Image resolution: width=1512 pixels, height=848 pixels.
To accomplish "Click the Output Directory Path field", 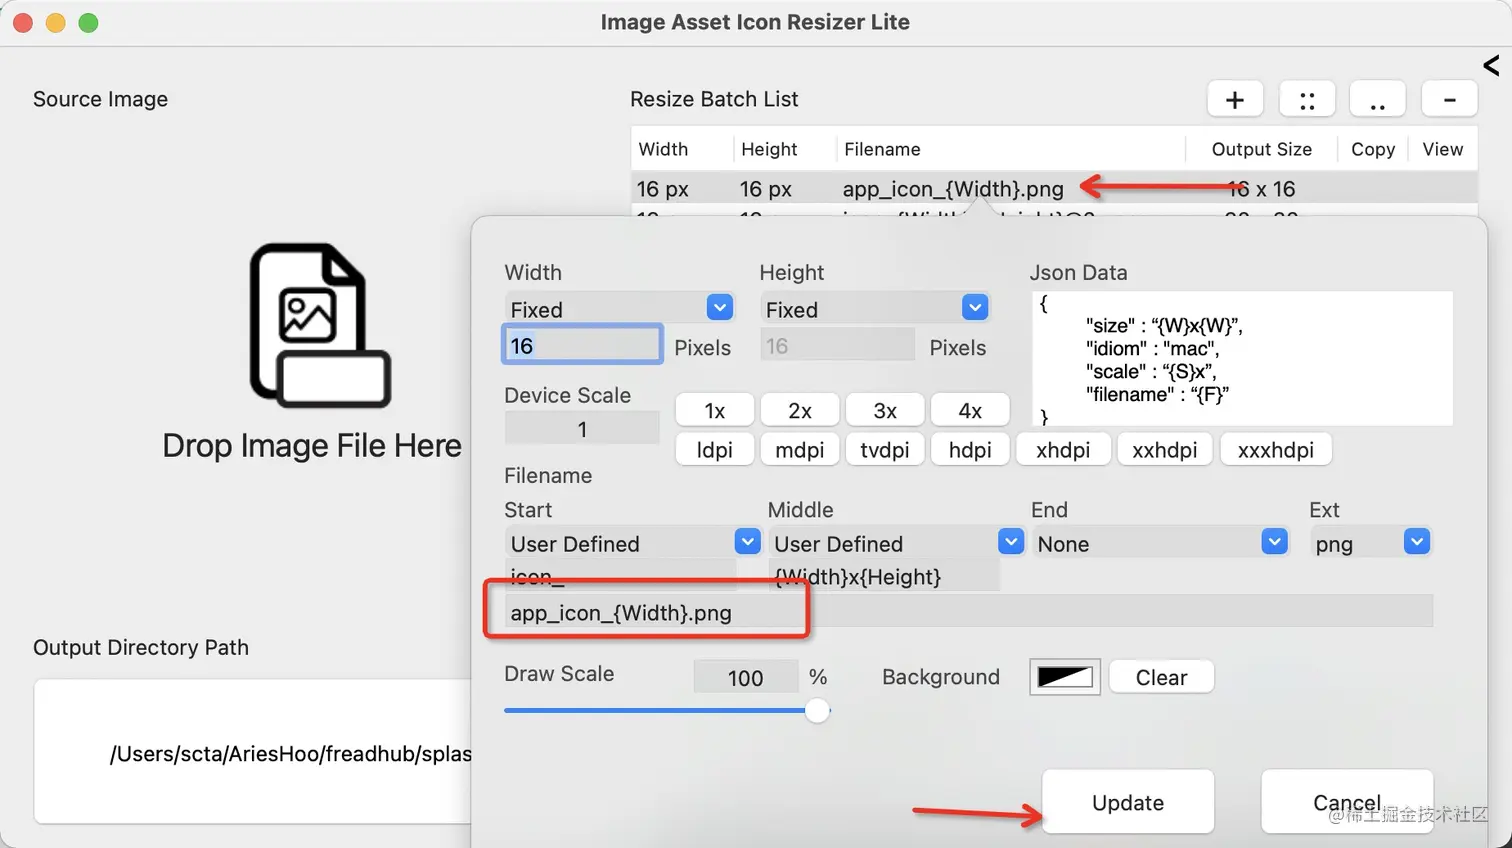I will [x=253, y=752].
